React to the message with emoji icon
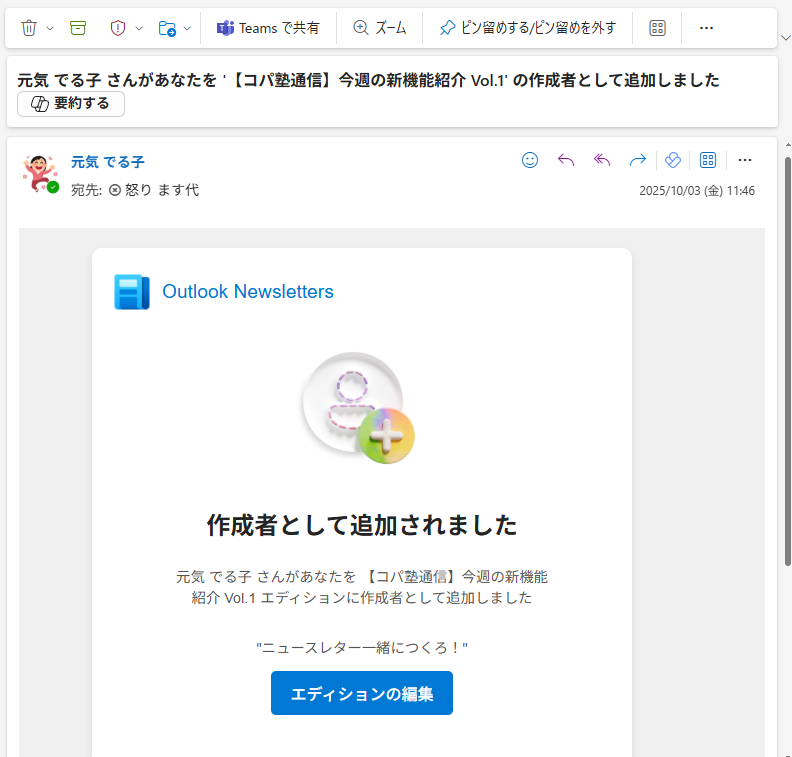792x757 pixels. 530,160
